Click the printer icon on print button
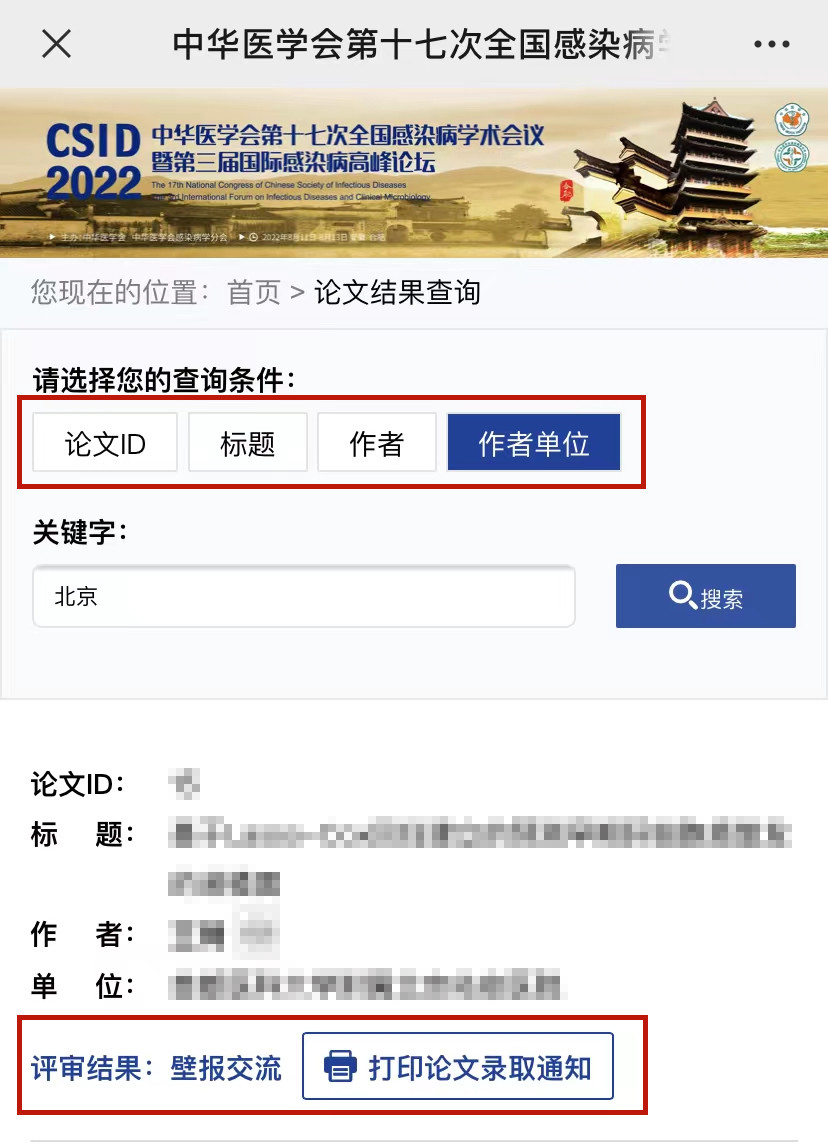Viewport: 828px width, 1145px height. coord(340,1066)
